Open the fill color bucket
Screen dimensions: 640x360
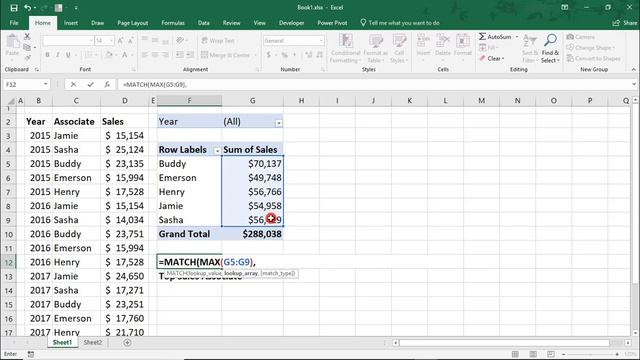(109, 55)
